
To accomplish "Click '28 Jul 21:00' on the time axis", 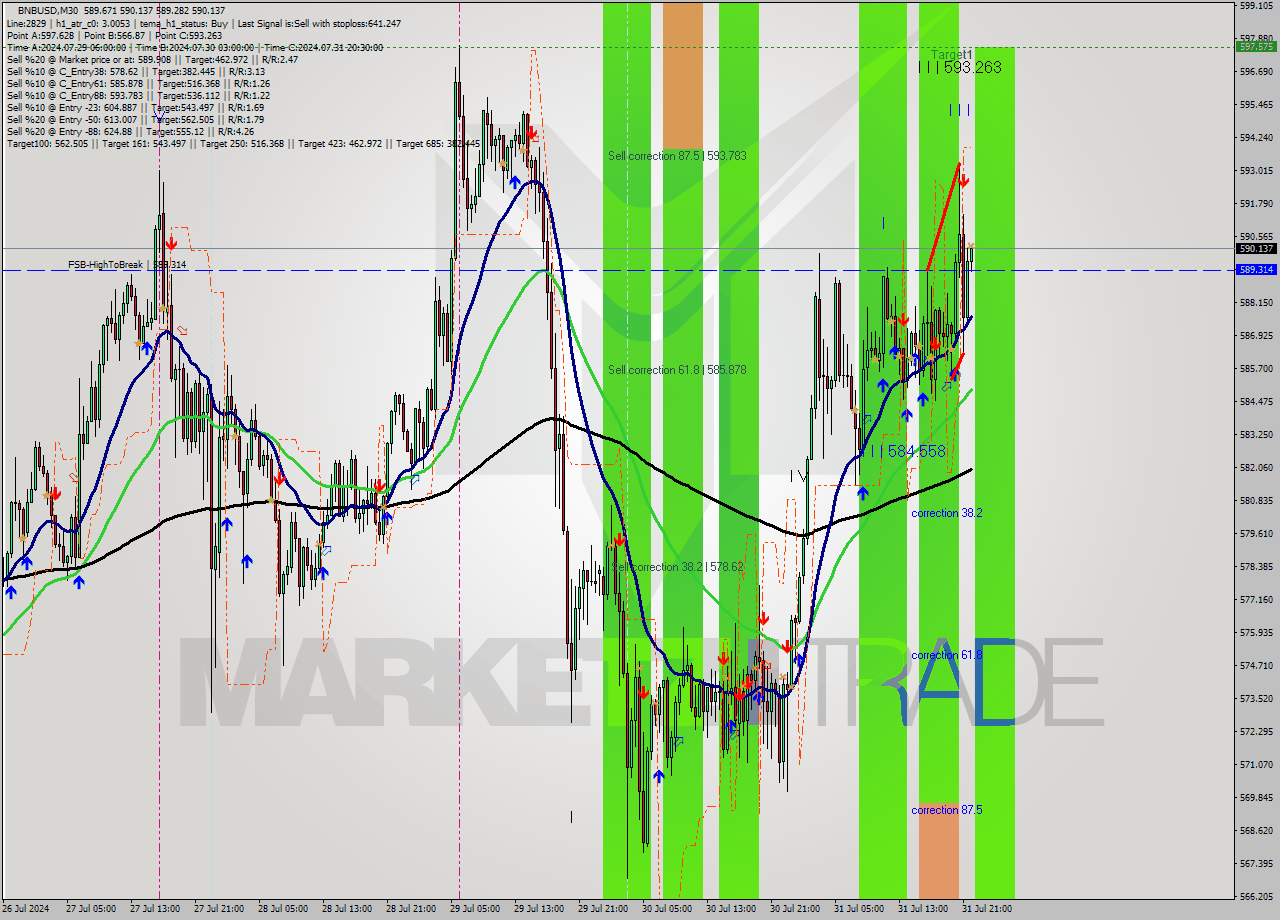I will (x=410, y=909).
